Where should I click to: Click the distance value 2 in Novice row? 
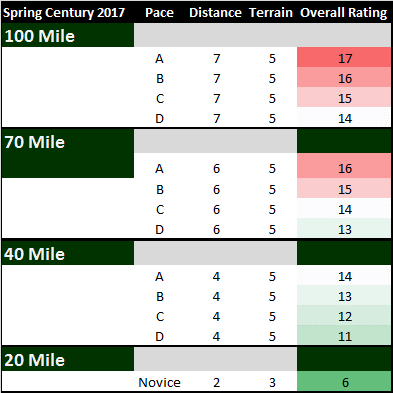coord(216,382)
